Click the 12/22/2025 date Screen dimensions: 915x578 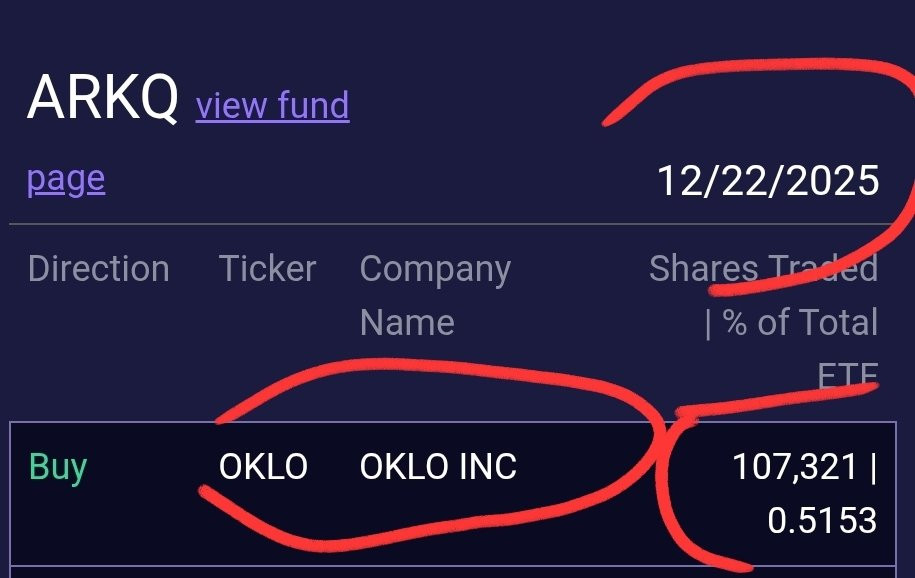coord(767,181)
